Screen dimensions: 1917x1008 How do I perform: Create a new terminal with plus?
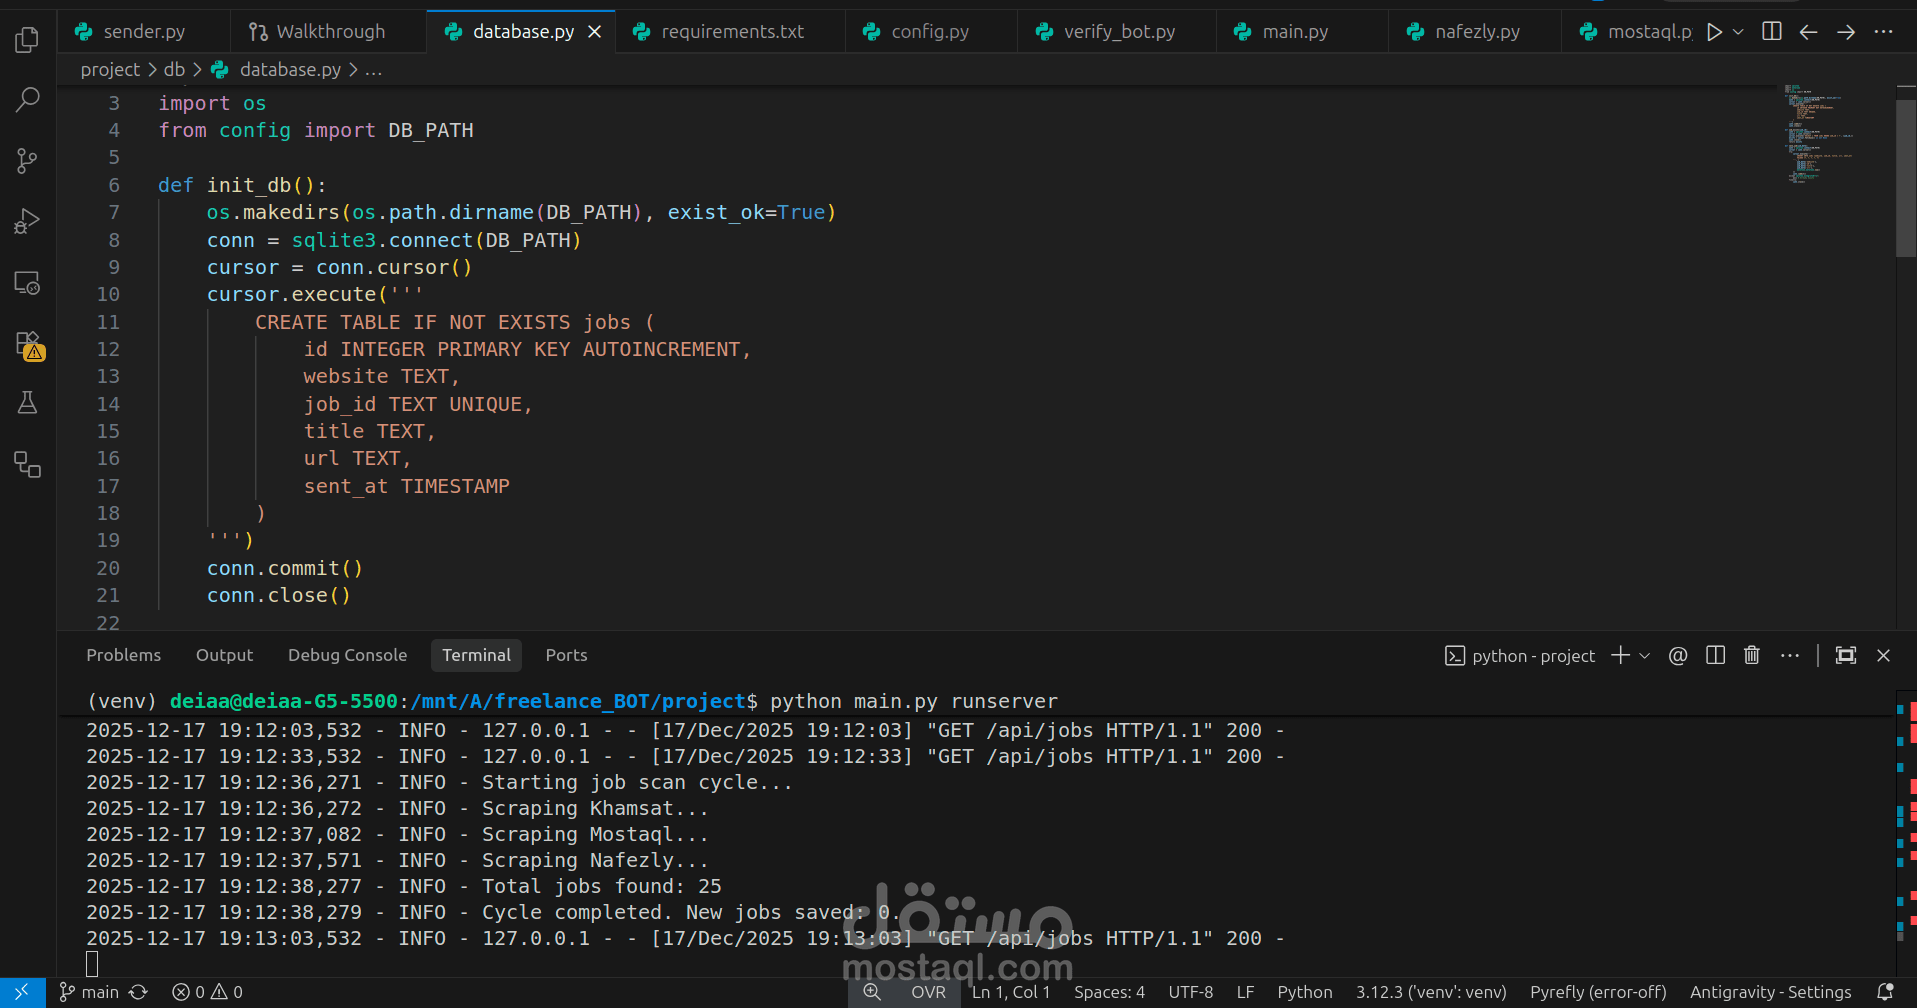click(x=1620, y=655)
